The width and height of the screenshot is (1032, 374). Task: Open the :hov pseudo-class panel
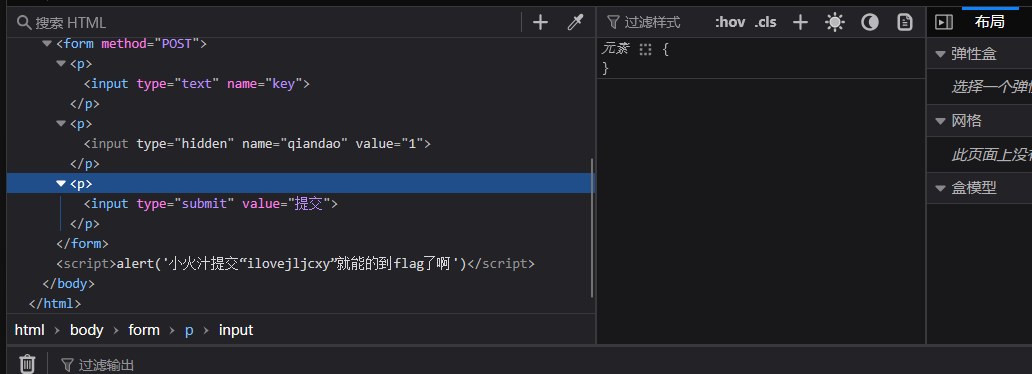[x=730, y=22]
